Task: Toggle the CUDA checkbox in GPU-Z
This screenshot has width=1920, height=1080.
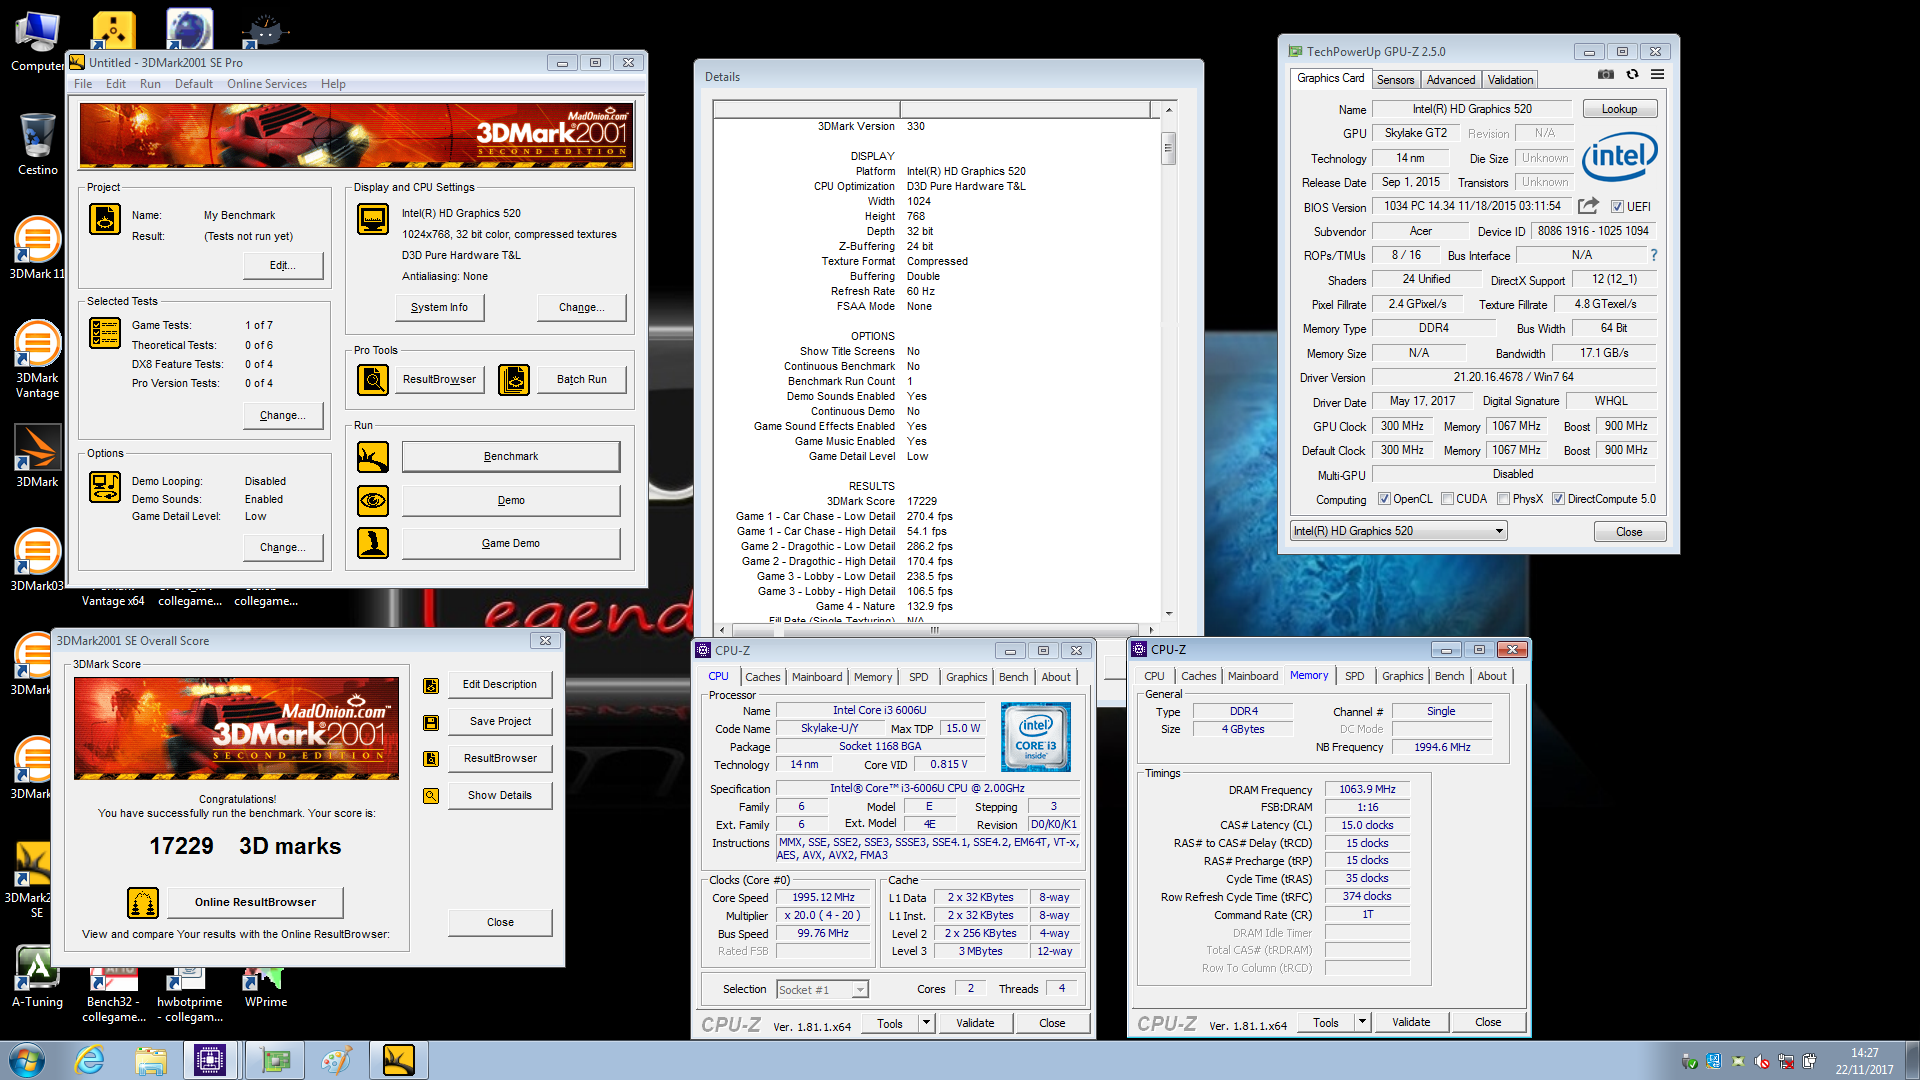Action: point(1447,499)
